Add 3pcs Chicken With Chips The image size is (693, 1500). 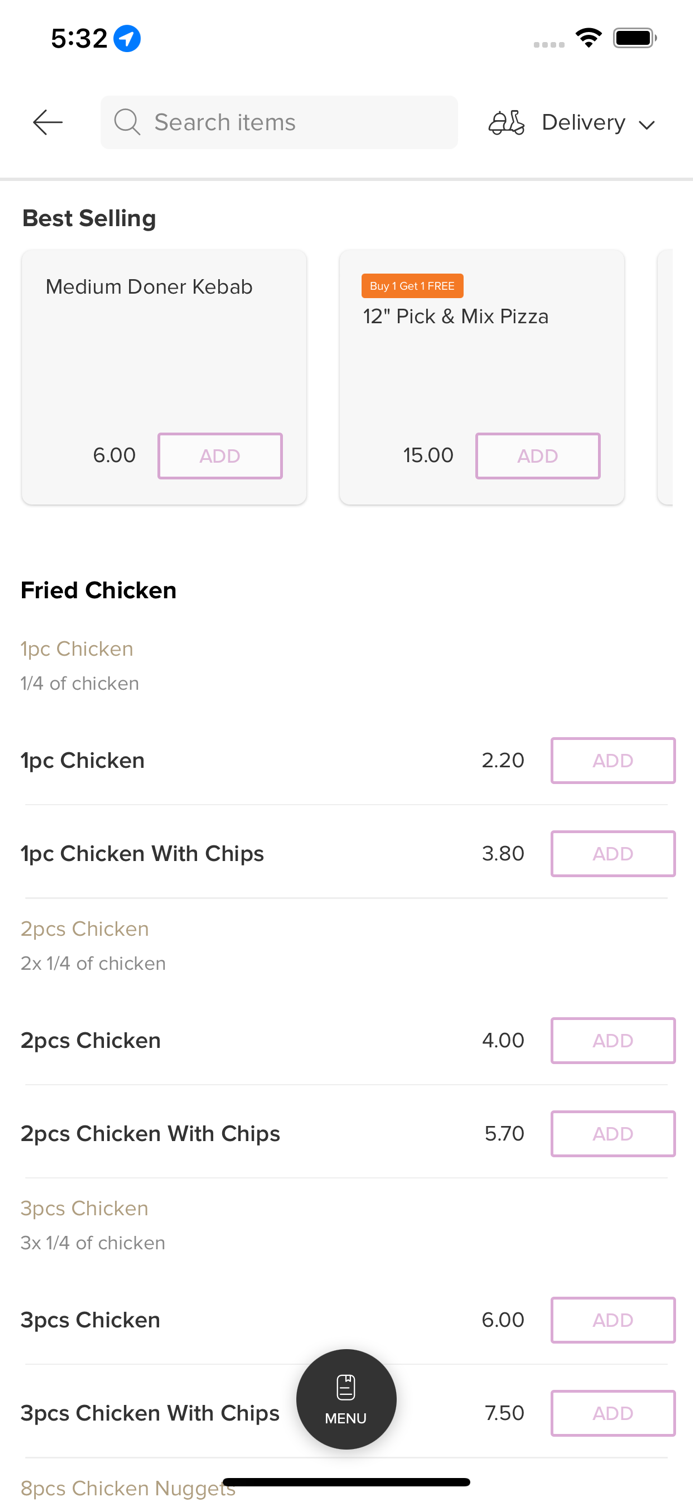tap(613, 1413)
